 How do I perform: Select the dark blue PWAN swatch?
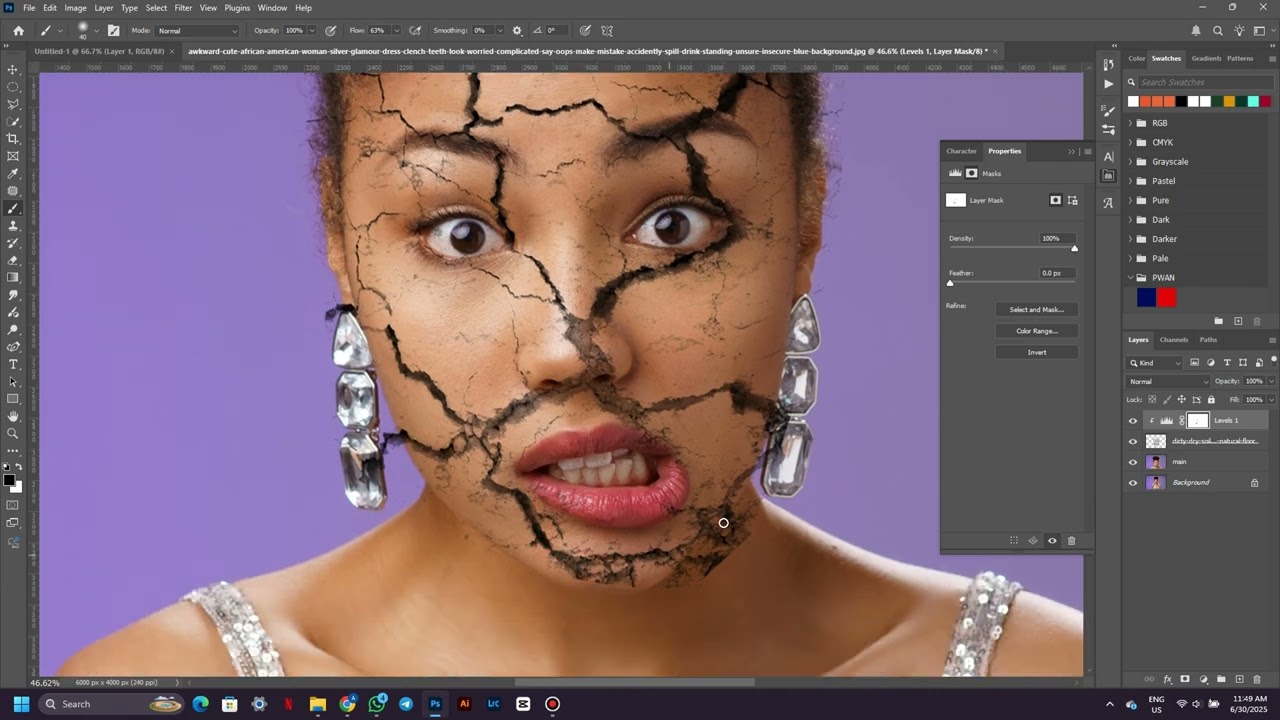coord(1146,297)
